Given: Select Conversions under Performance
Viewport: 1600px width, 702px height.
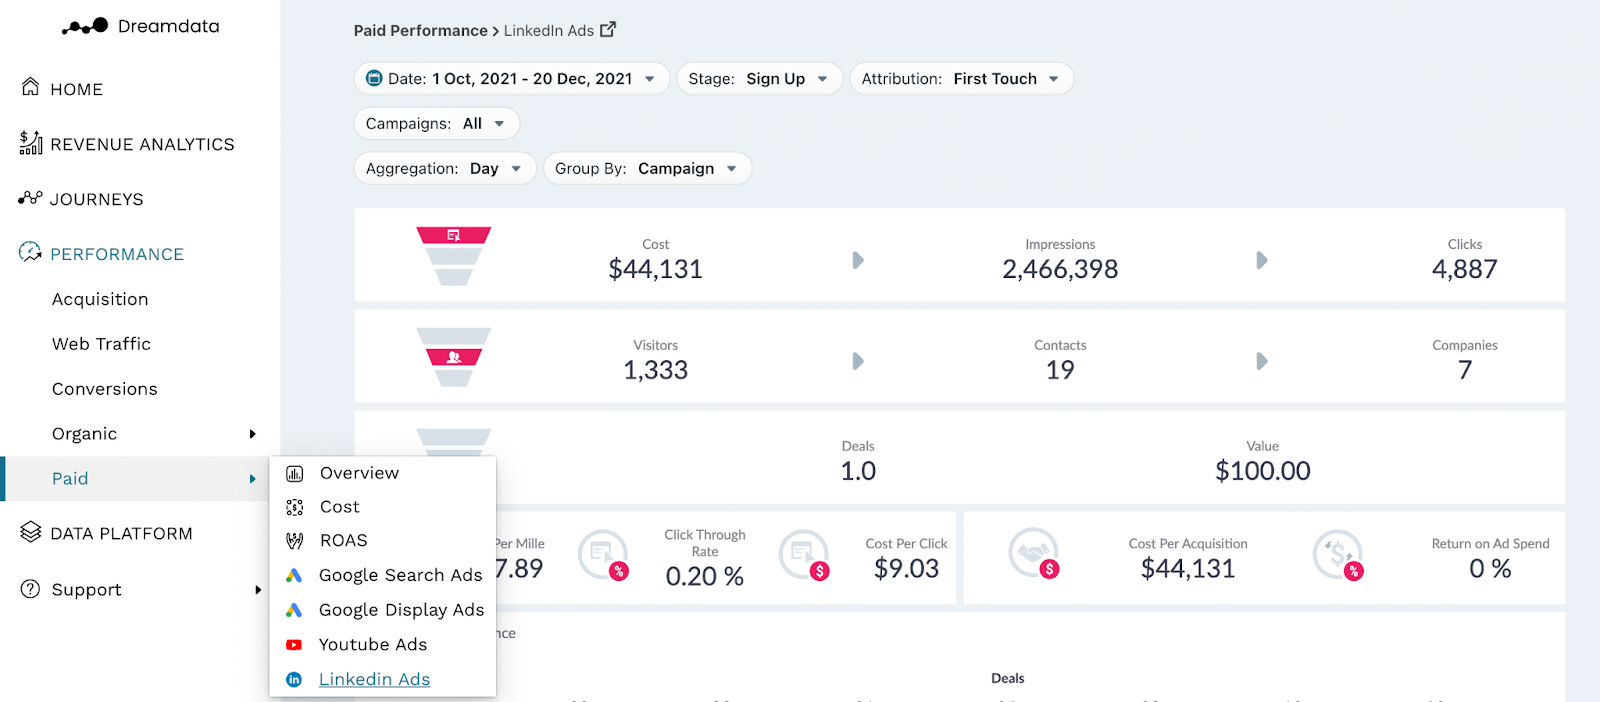Looking at the screenshot, I should [x=105, y=389].
